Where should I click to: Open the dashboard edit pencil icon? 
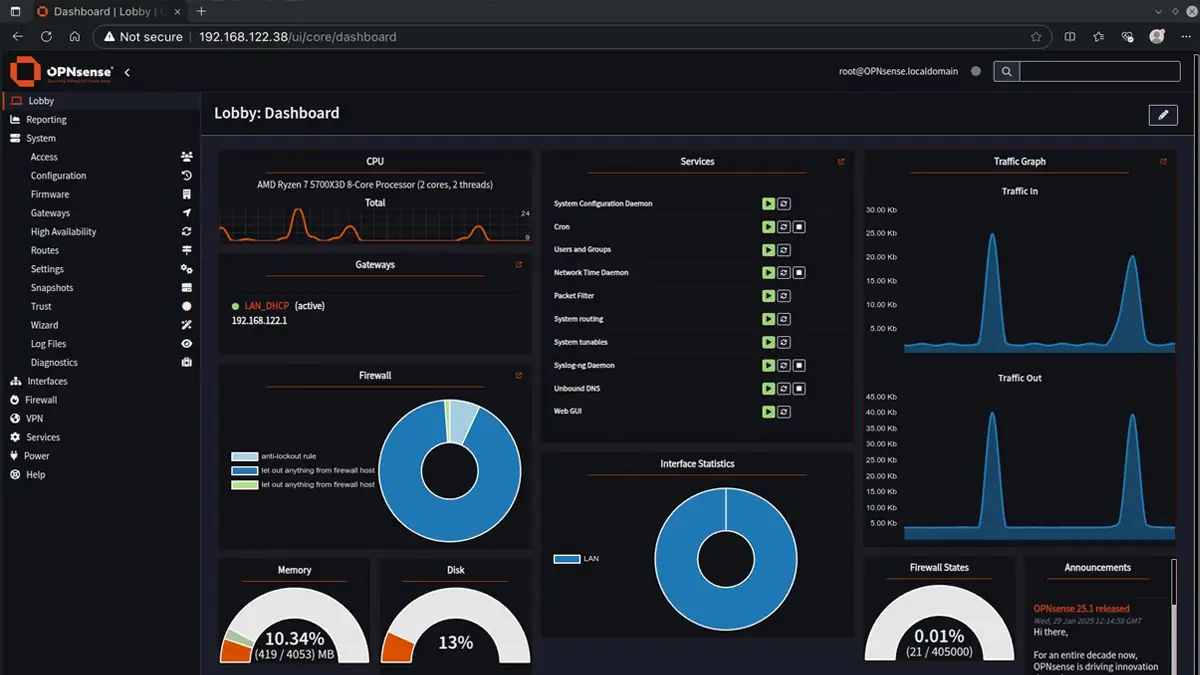click(1162, 115)
